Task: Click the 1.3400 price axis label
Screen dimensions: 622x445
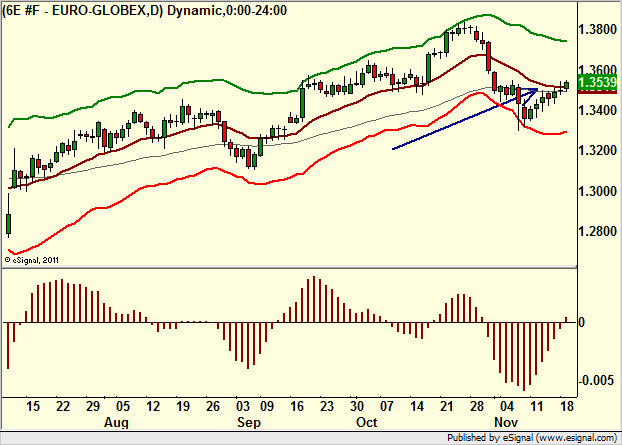Action: (x=598, y=110)
